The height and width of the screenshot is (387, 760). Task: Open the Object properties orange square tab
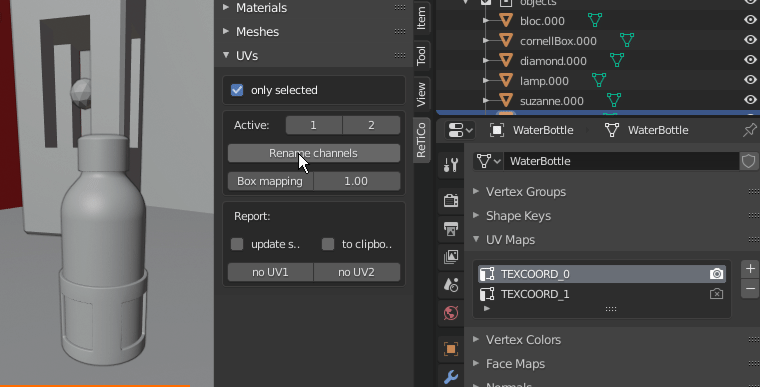click(x=451, y=349)
